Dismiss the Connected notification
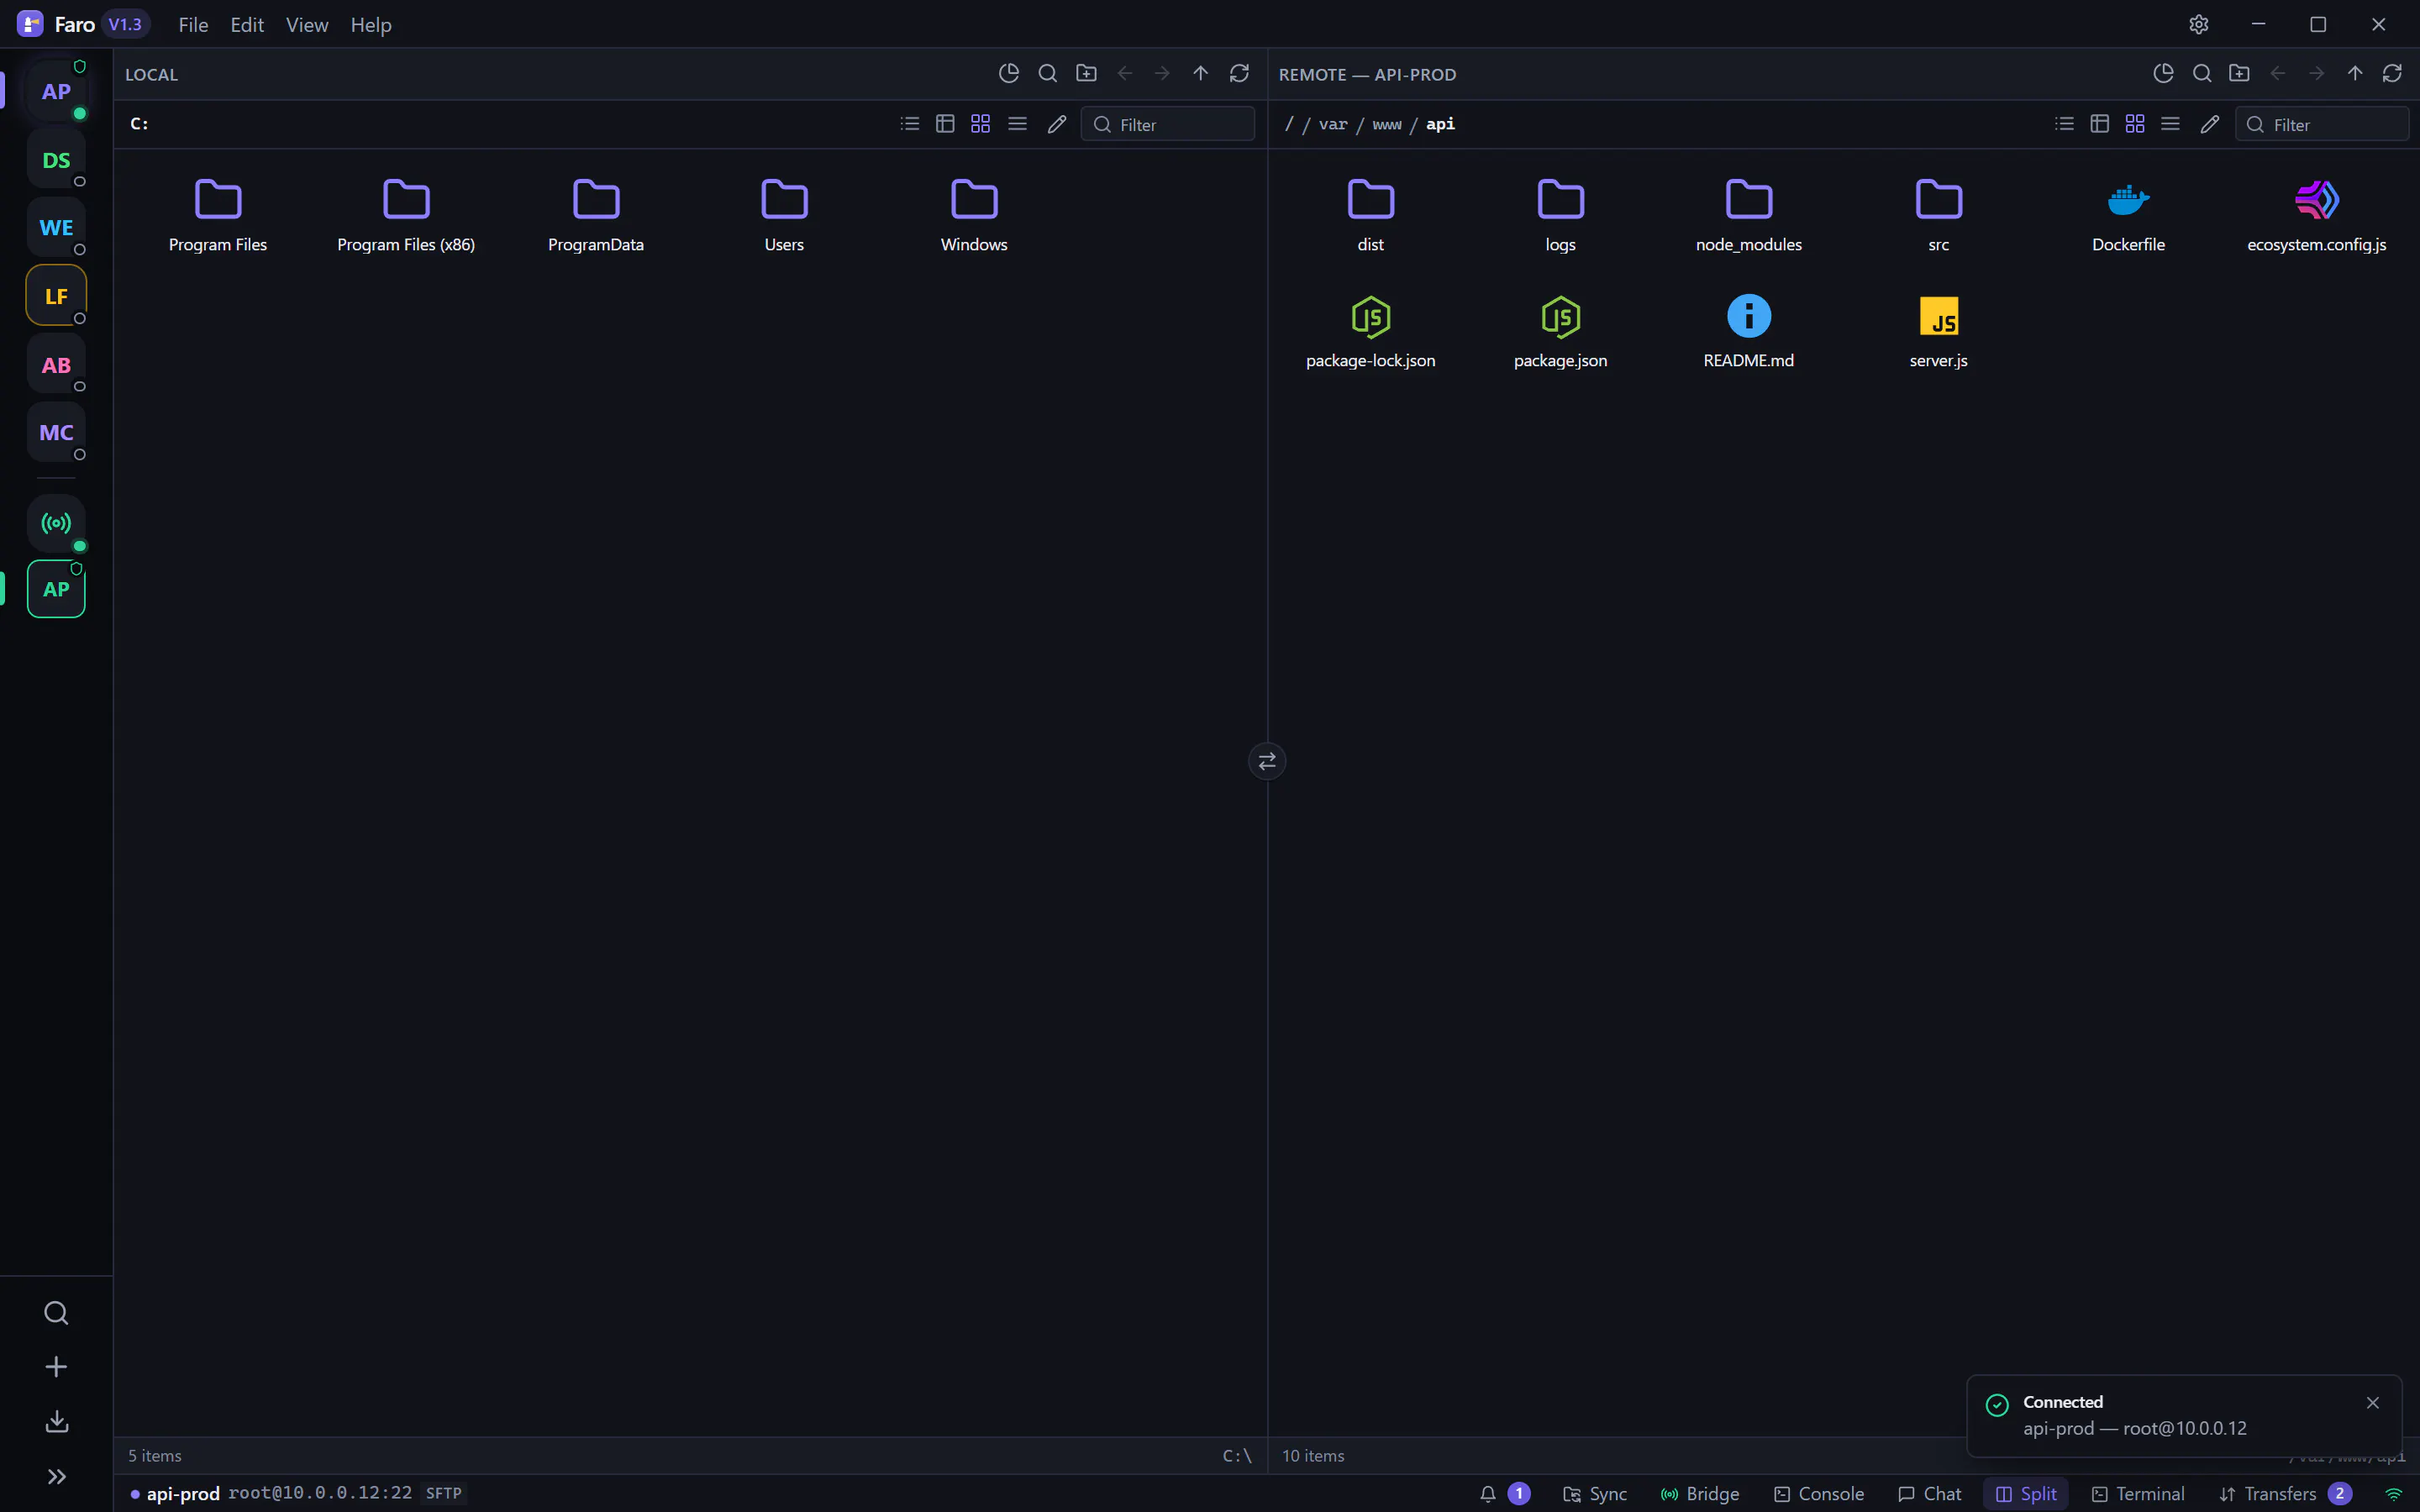Image resolution: width=2420 pixels, height=1512 pixels. (x=2373, y=1403)
